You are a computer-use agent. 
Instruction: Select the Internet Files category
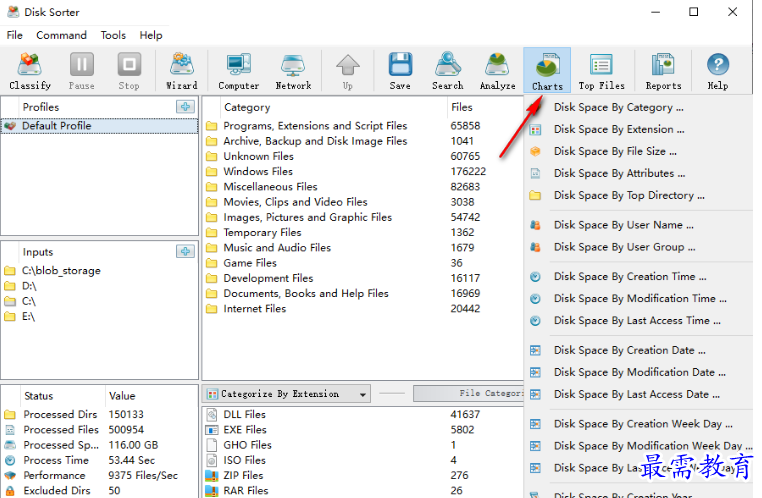[363, 309]
